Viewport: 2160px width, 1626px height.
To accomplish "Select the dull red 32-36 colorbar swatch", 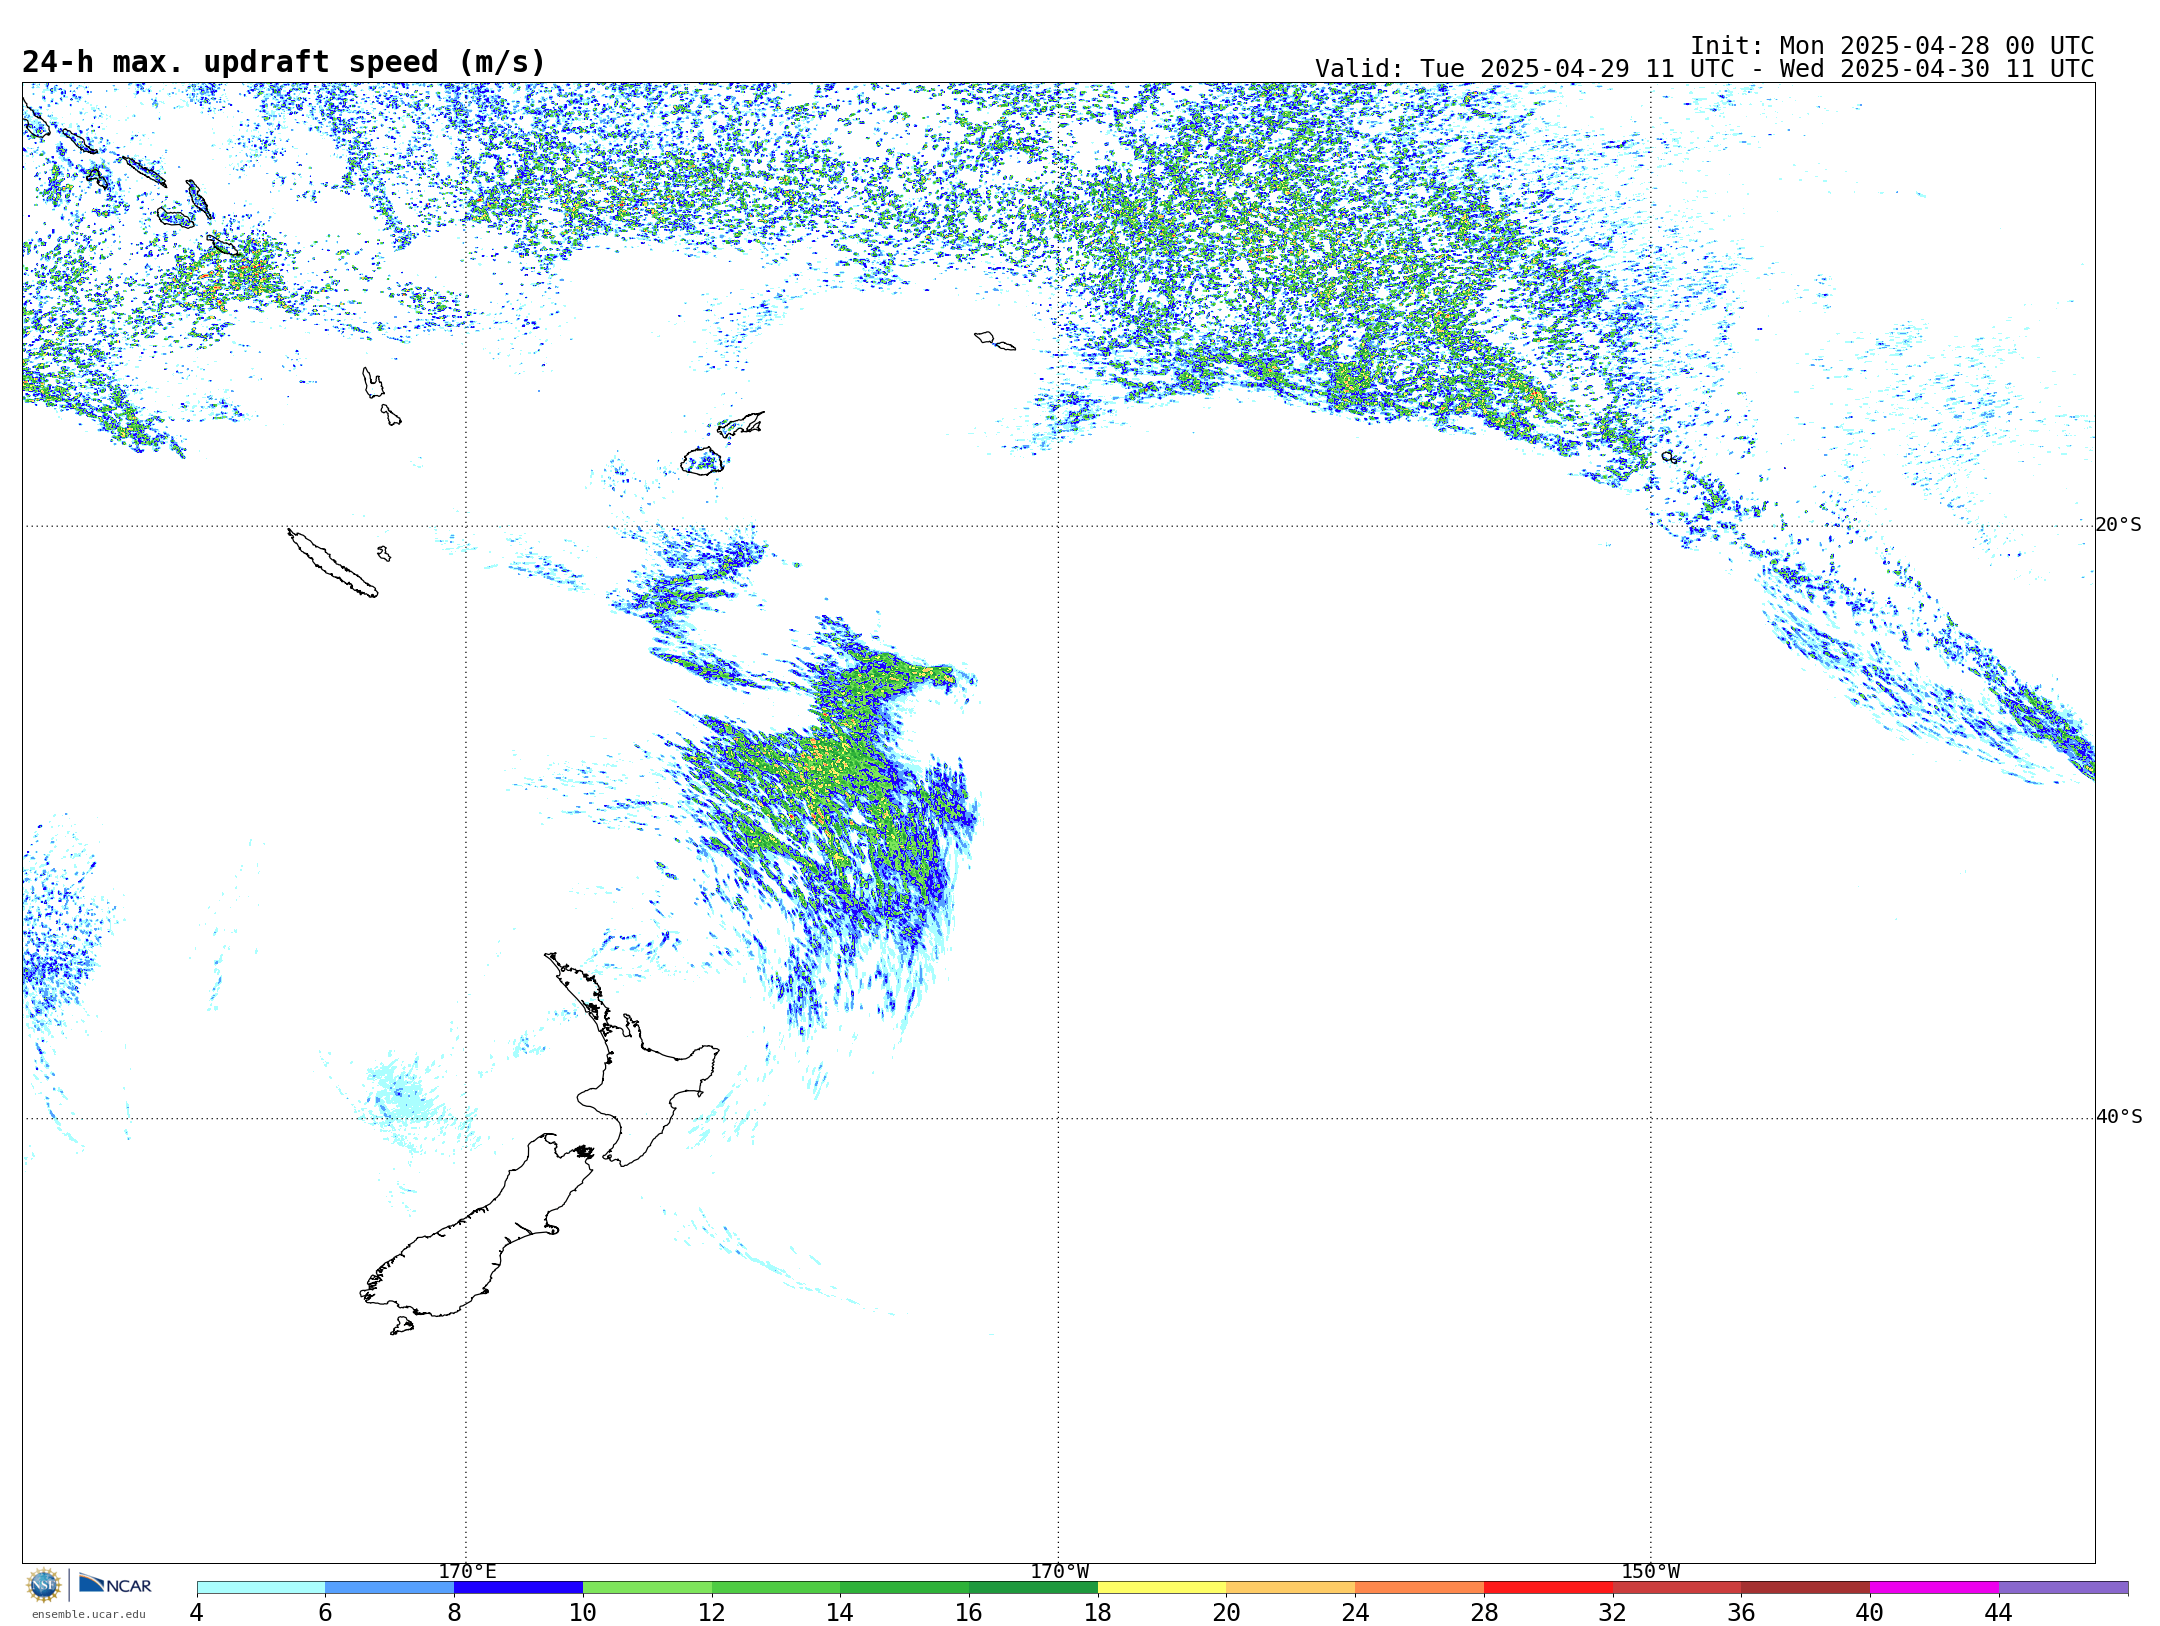I will point(1677,1587).
